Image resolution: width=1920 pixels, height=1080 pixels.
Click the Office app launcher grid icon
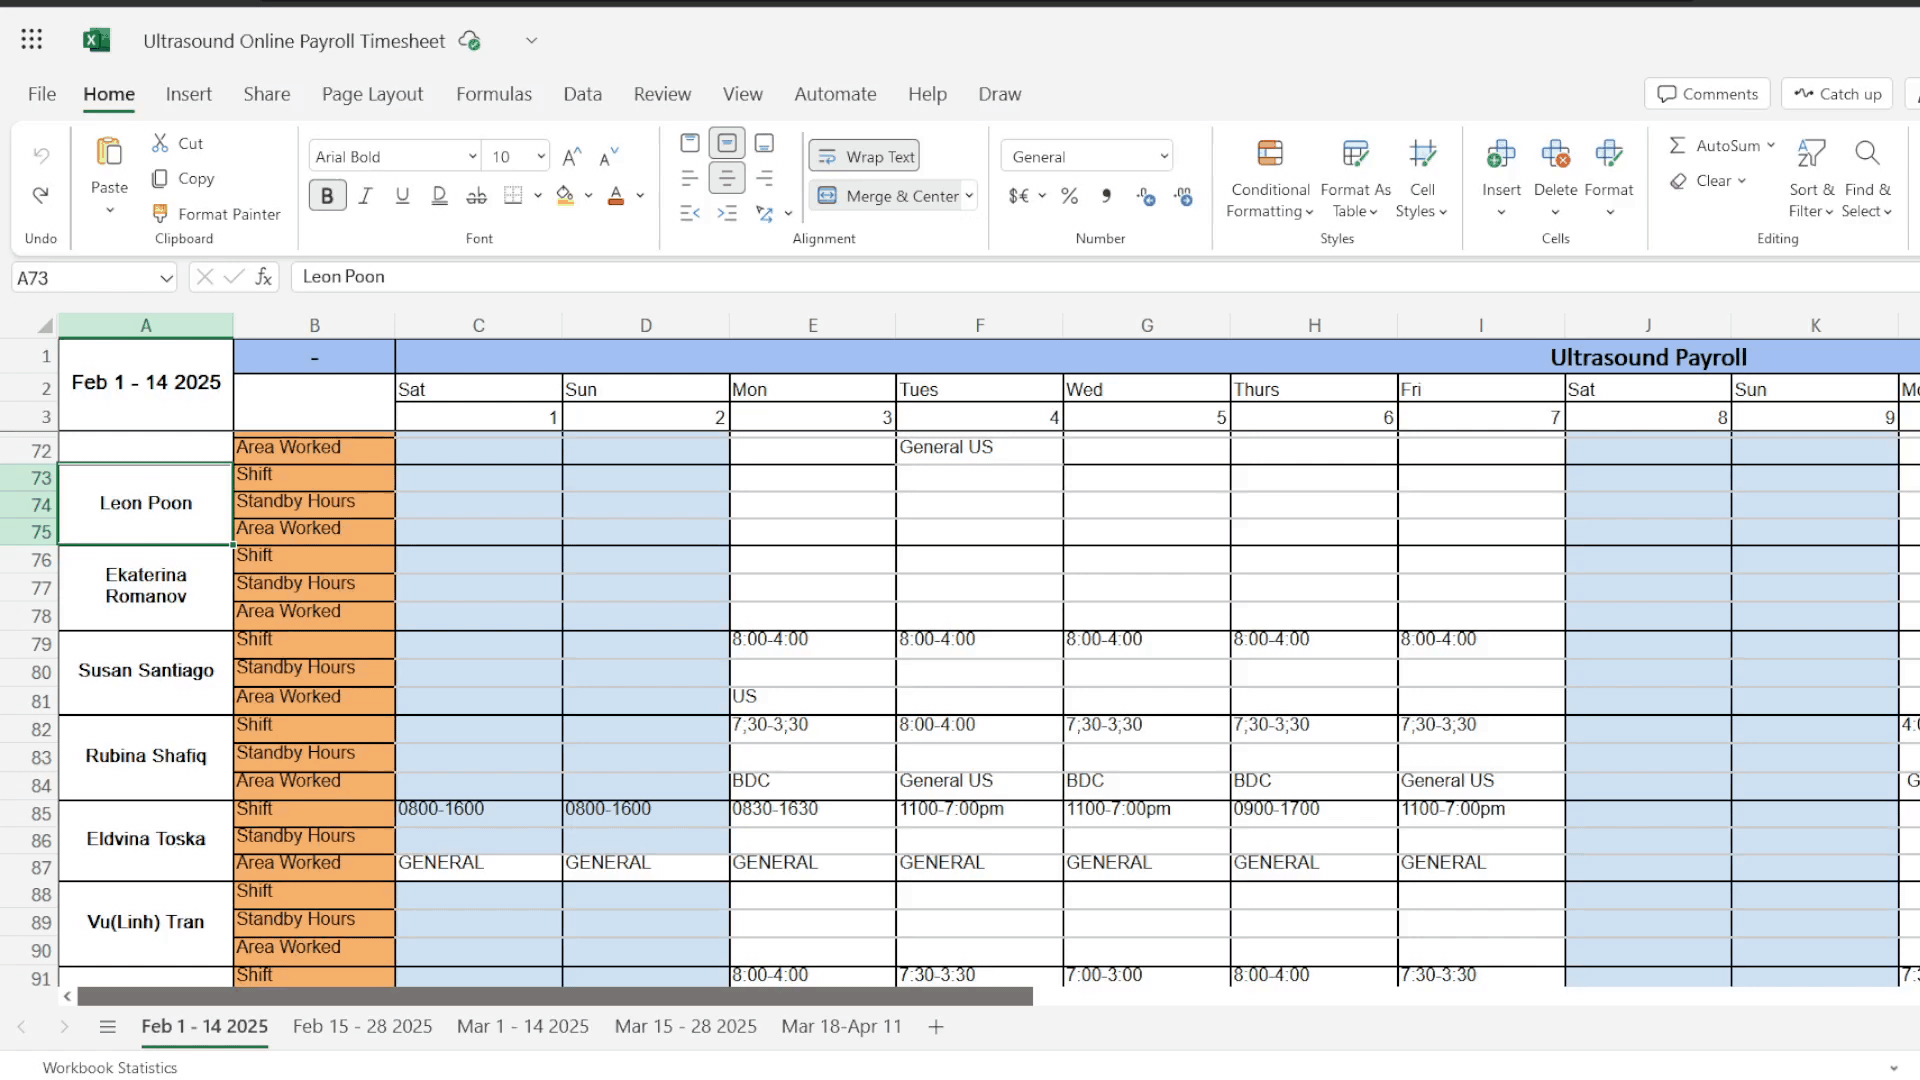pos(31,40)
